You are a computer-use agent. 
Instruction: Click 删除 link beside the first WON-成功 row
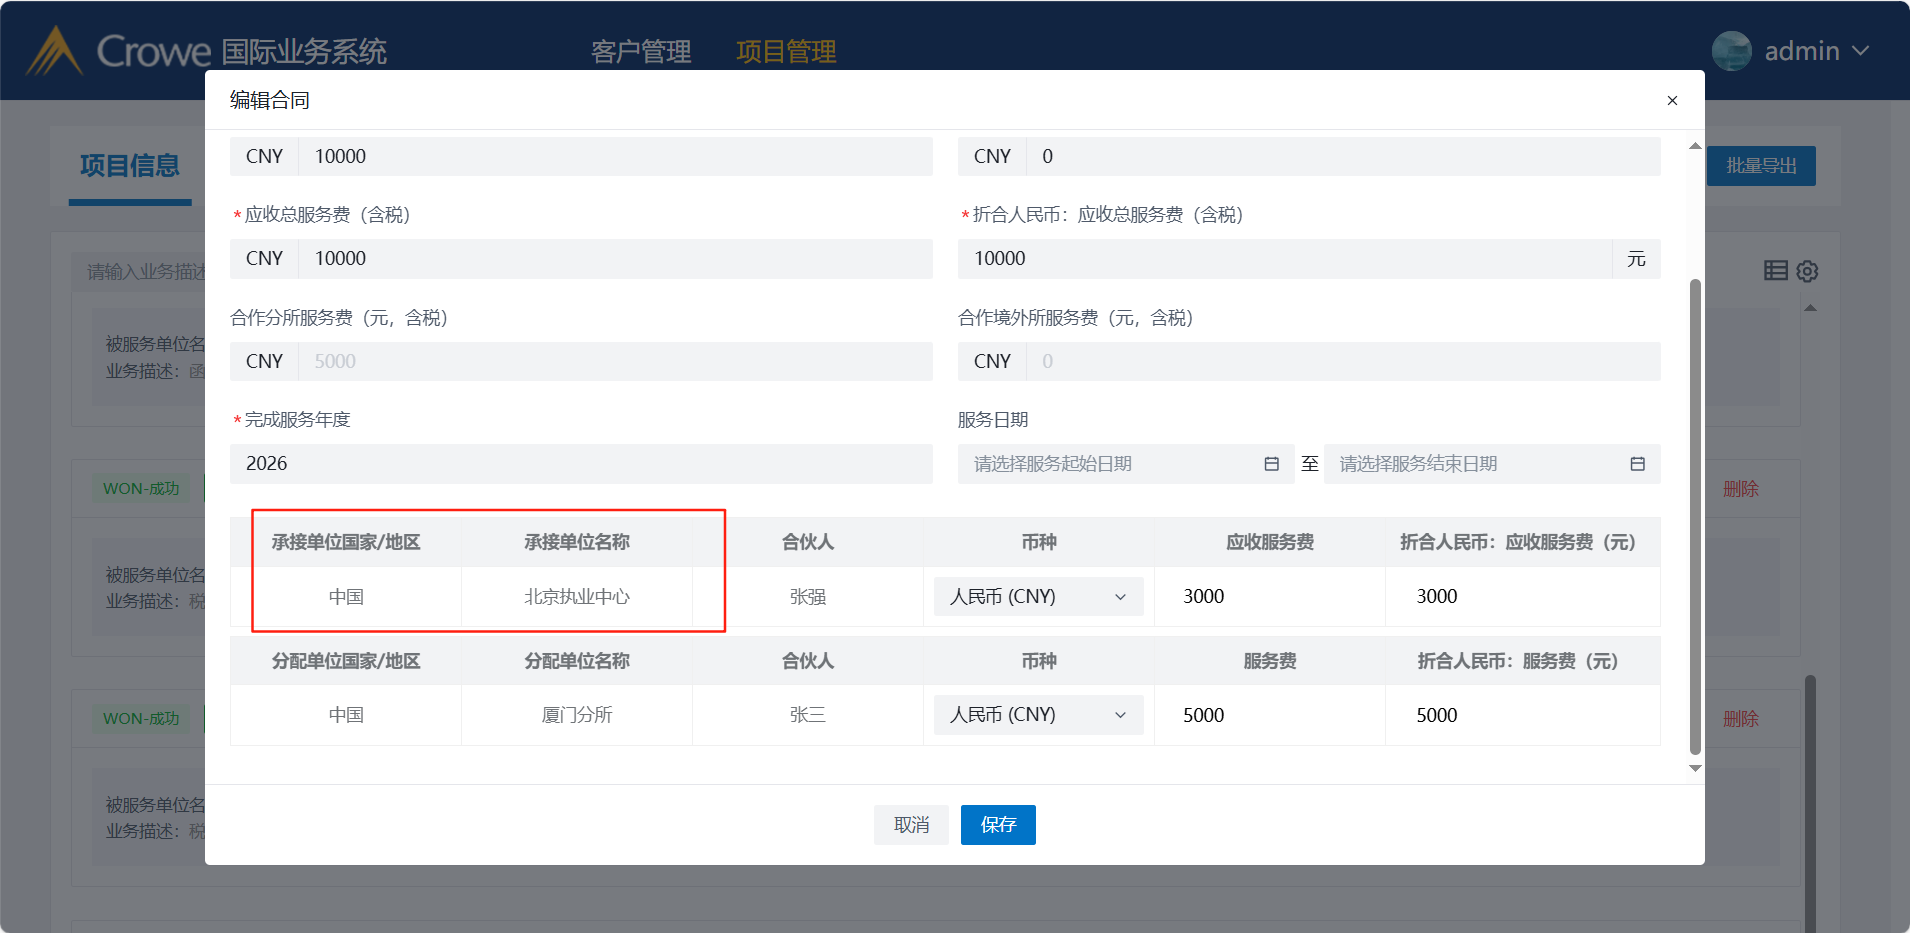[x=1740, y=489]
